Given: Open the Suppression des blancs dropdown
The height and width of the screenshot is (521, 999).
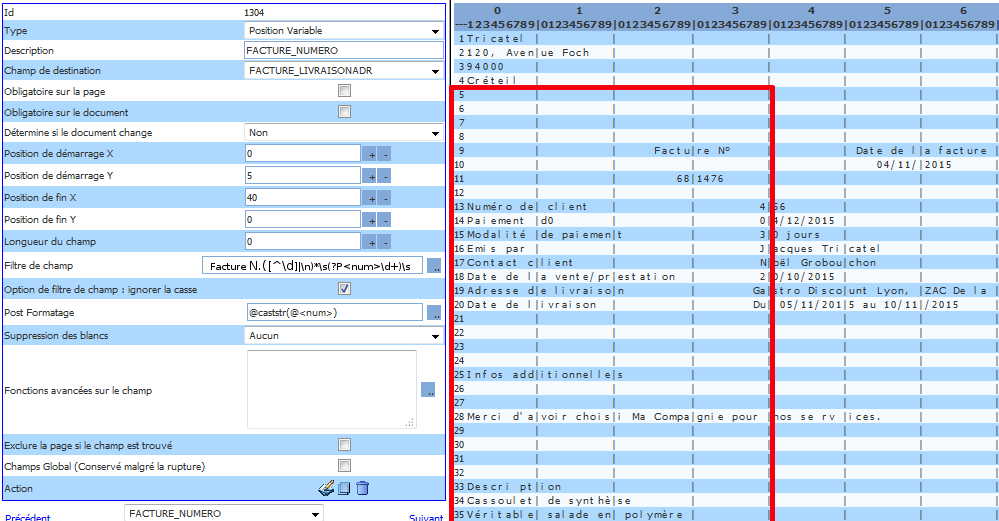Looking at the screenshot, I should pos(343,336).
